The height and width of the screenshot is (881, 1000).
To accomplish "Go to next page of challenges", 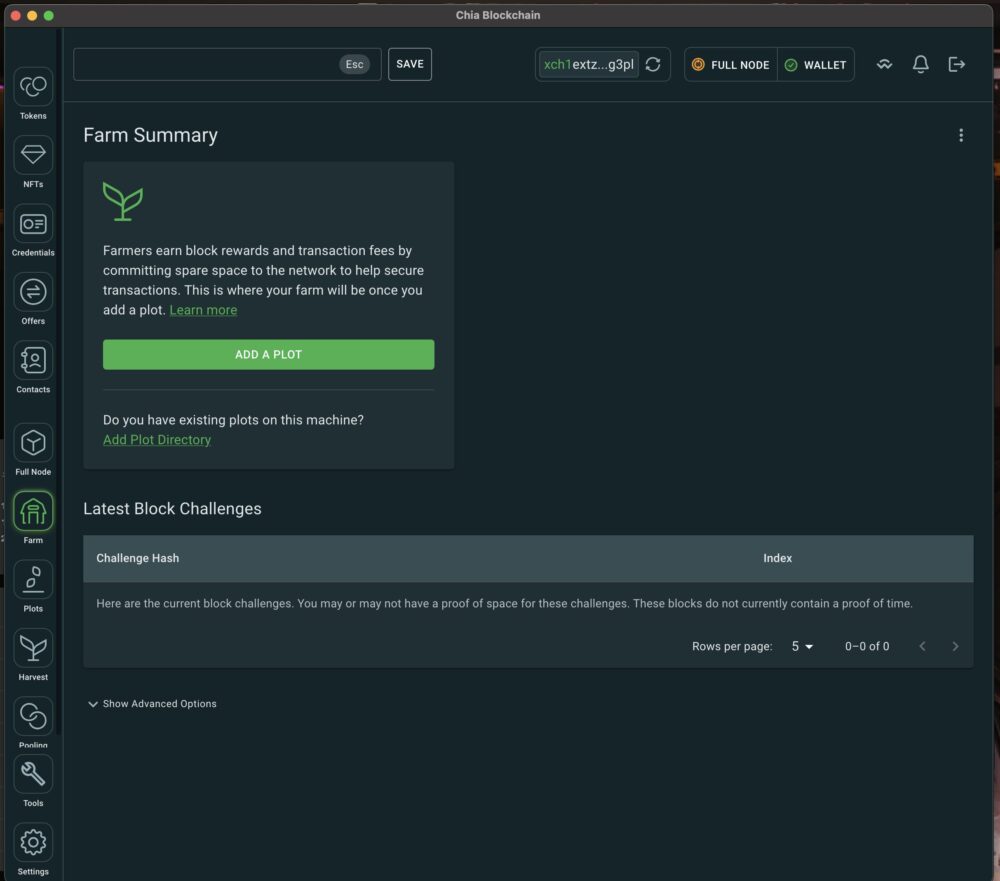I will (x=955, y=646).
